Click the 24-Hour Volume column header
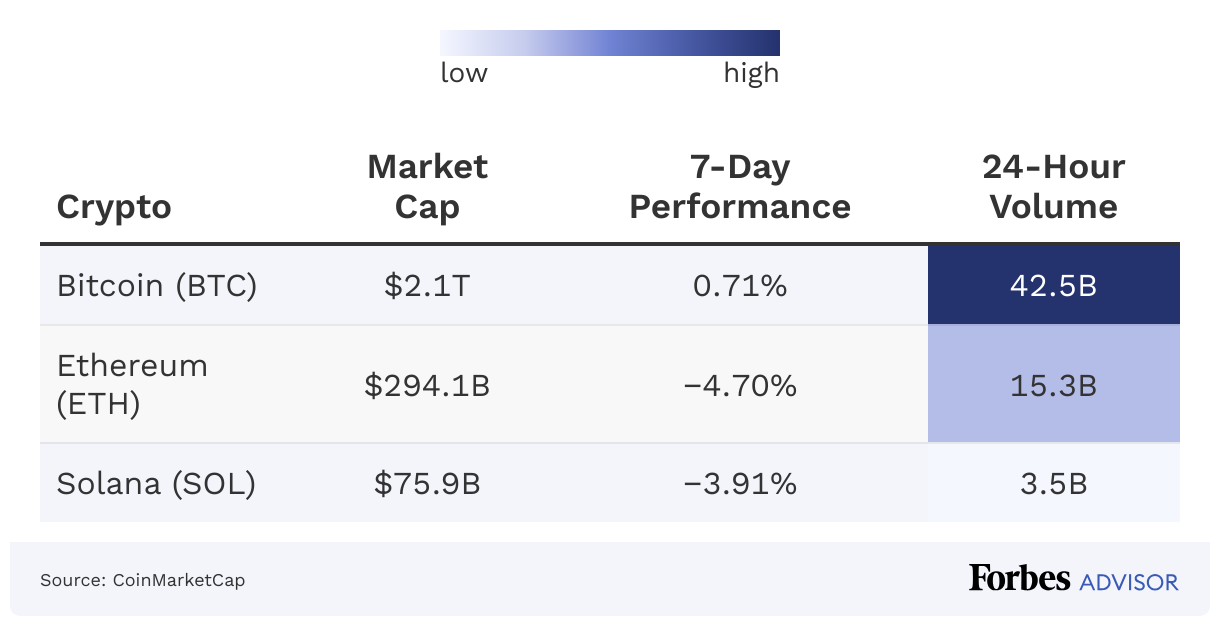1220x628 pixels. coord(1053,186)
